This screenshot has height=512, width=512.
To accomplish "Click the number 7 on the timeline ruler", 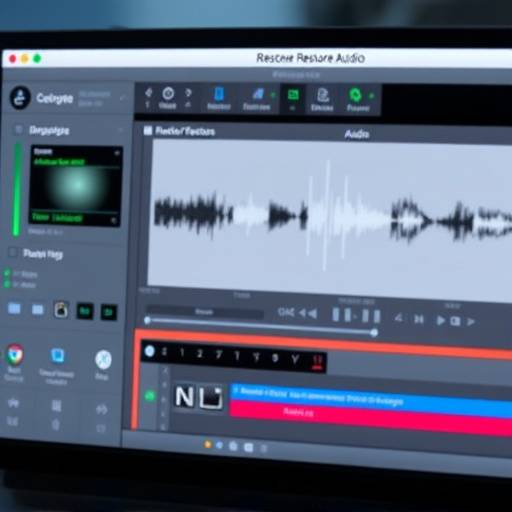I will (219, 355).
